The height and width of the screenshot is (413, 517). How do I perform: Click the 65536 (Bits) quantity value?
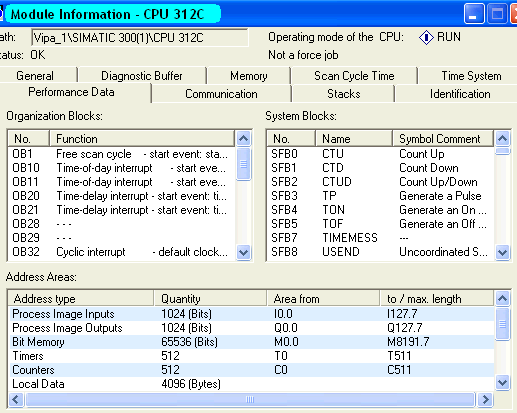(x=189, y=342)
